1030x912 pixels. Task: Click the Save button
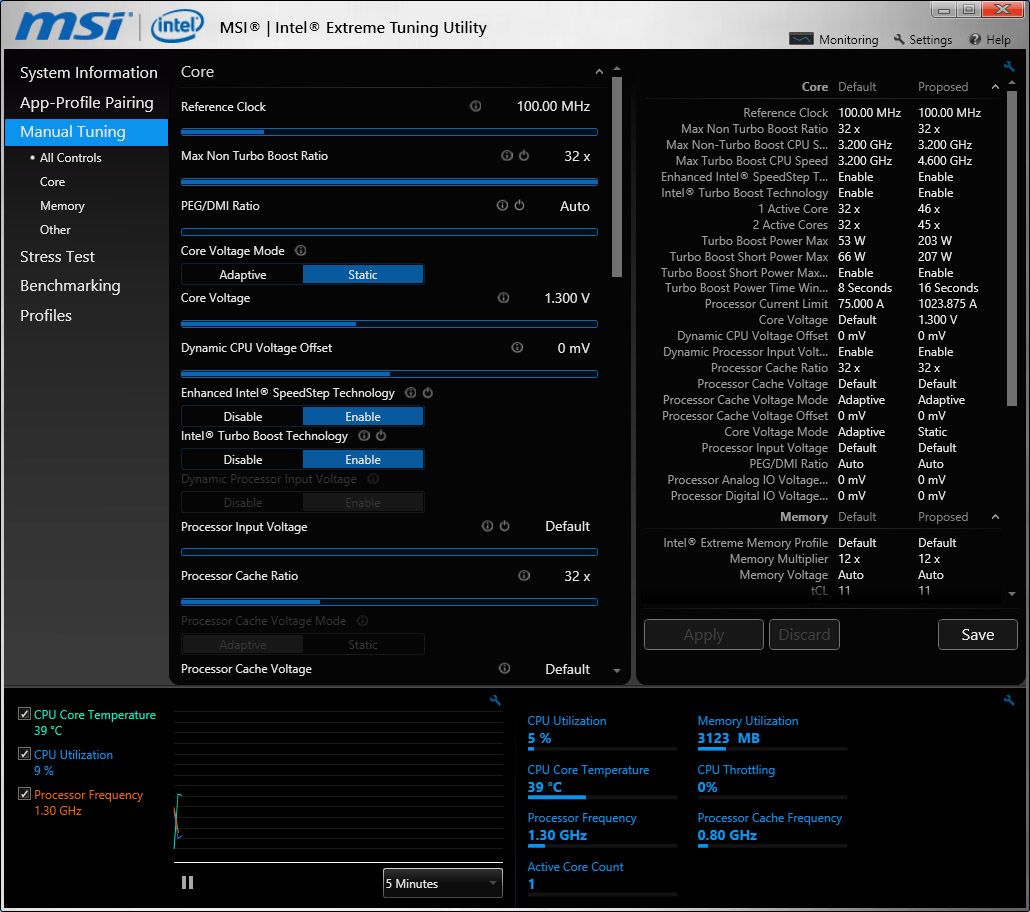tap(977, 634)
